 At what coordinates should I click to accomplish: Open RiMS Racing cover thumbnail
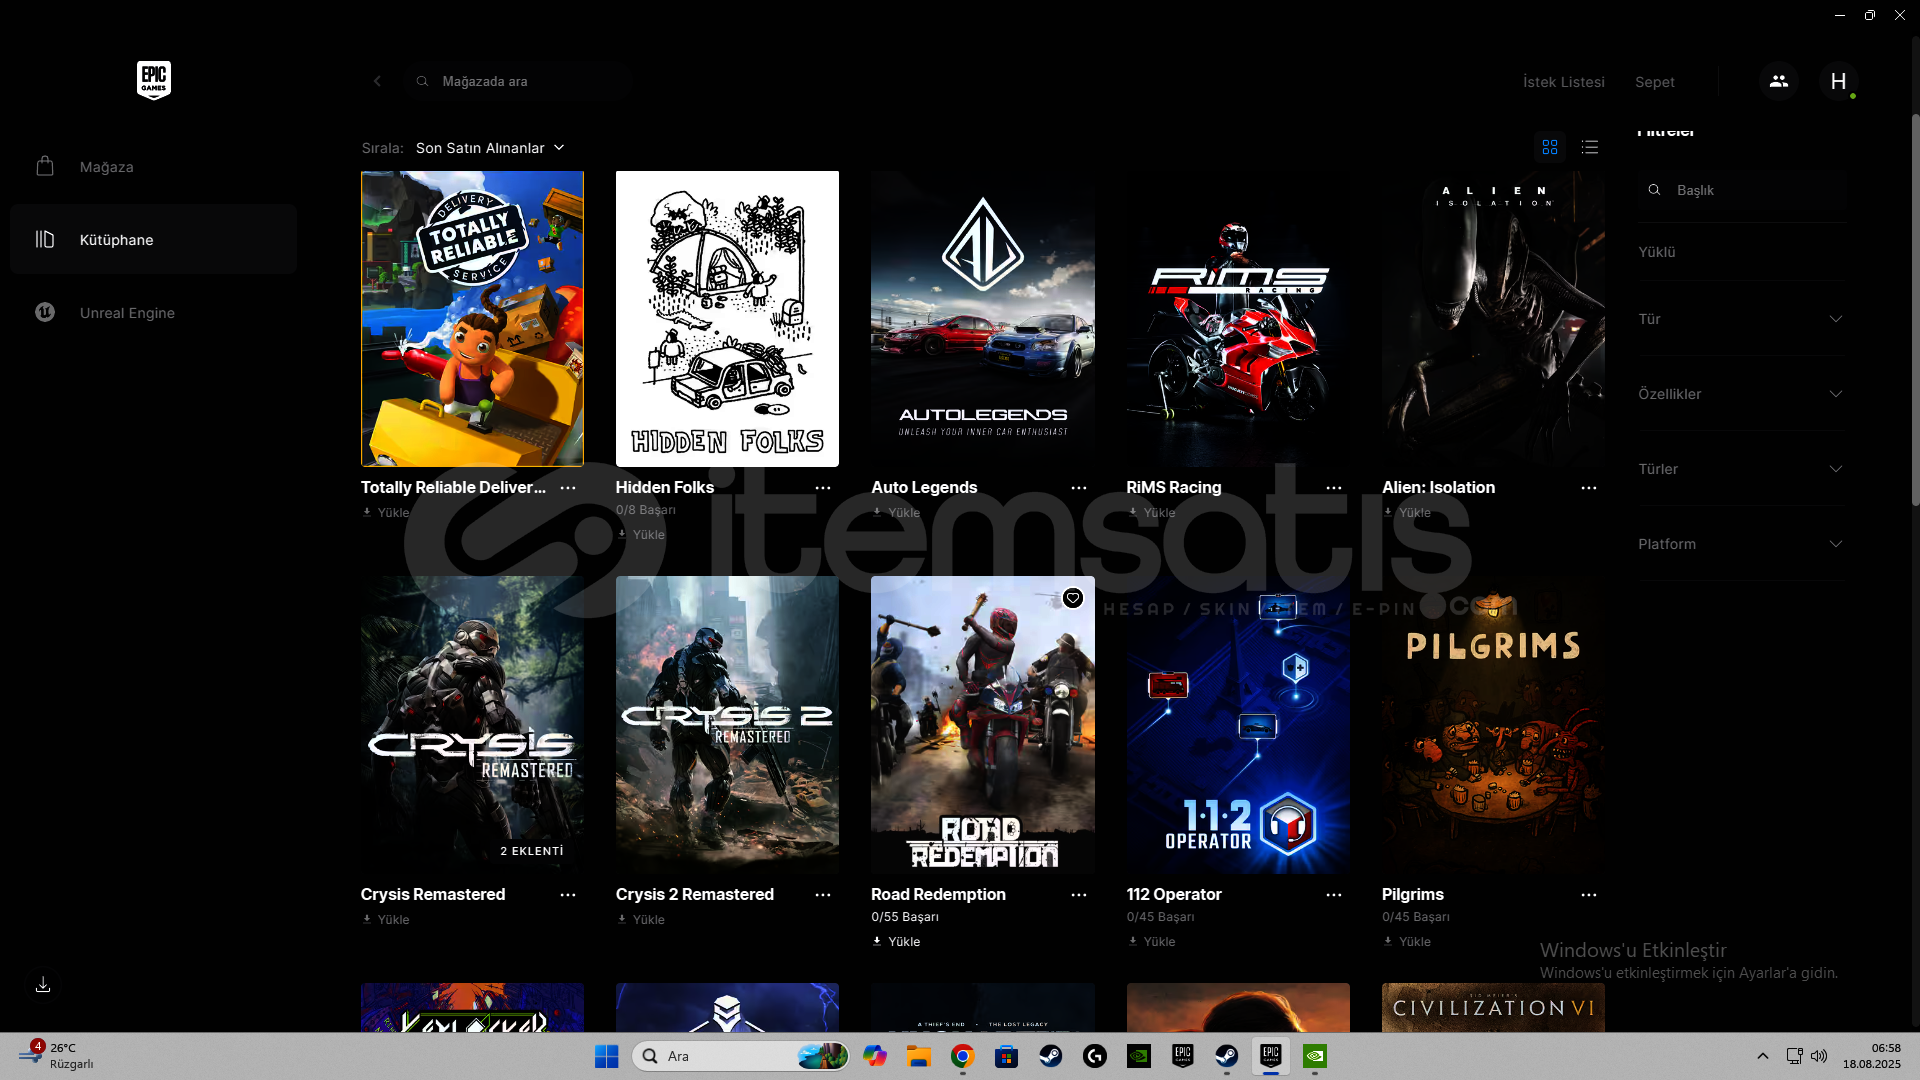tap(1238, 319)
